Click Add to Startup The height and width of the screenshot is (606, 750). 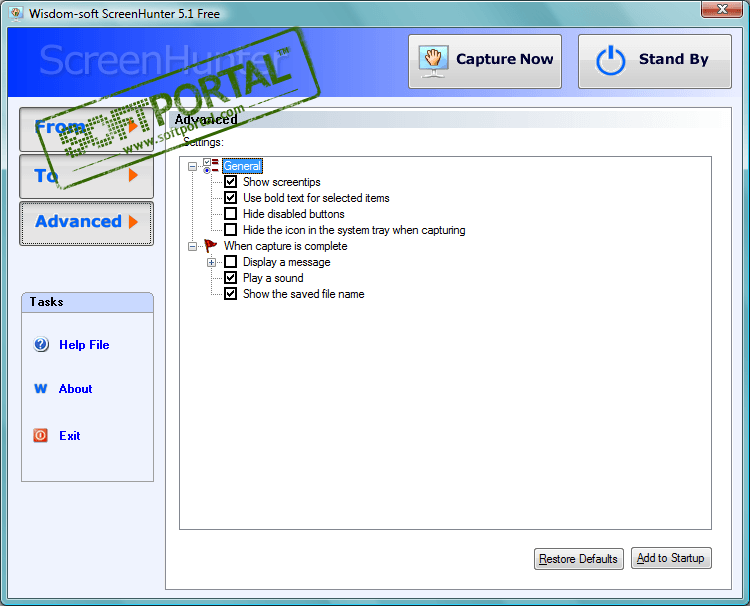point(671,558)
